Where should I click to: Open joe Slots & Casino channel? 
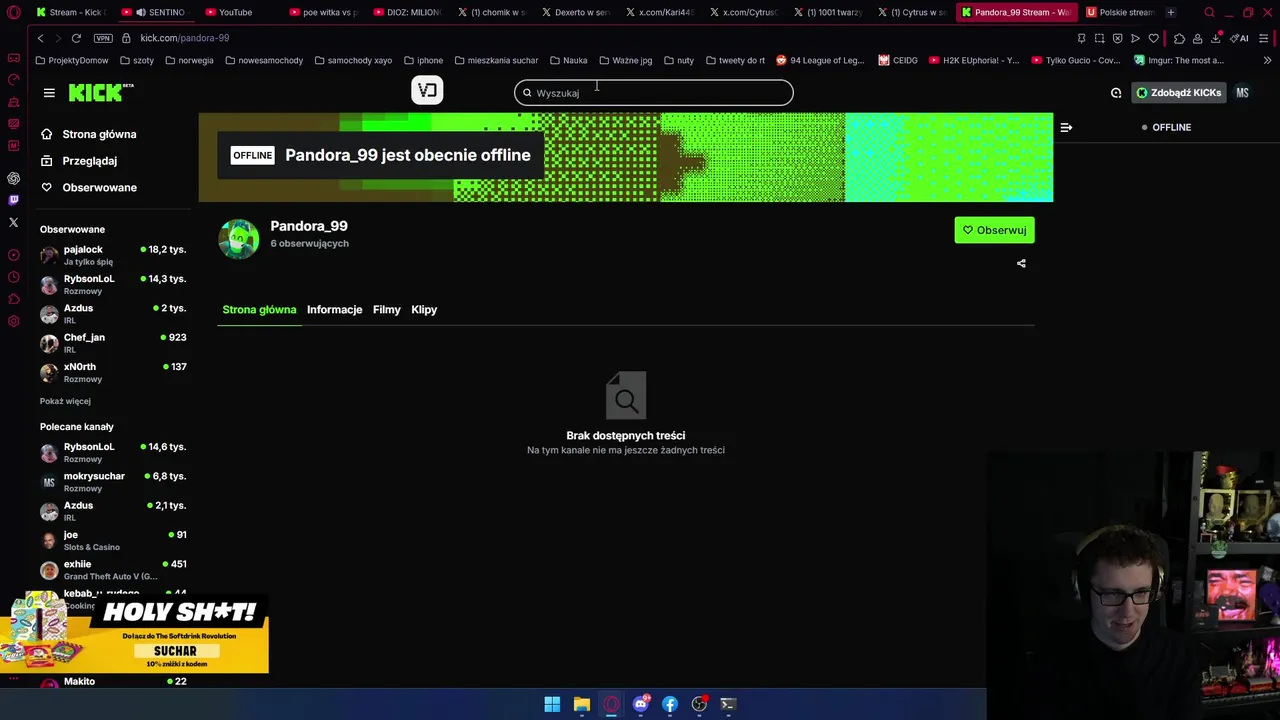(113, 541)
